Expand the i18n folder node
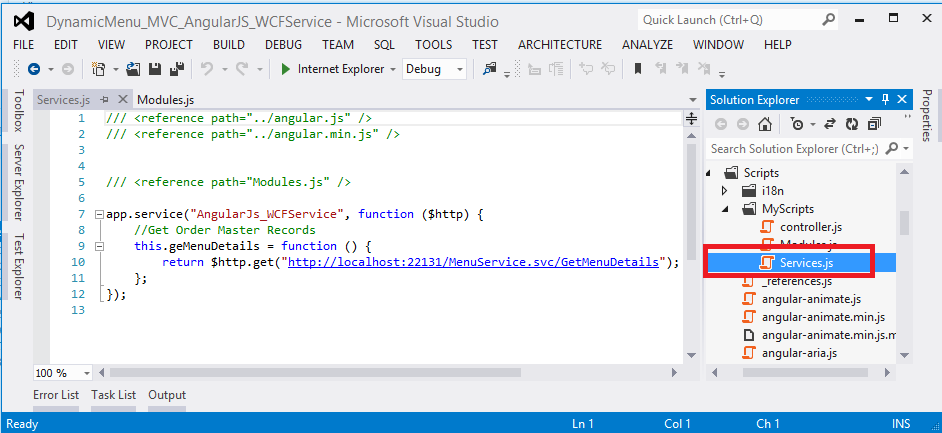This screenshot has width=942, height=433. [726, 191]
